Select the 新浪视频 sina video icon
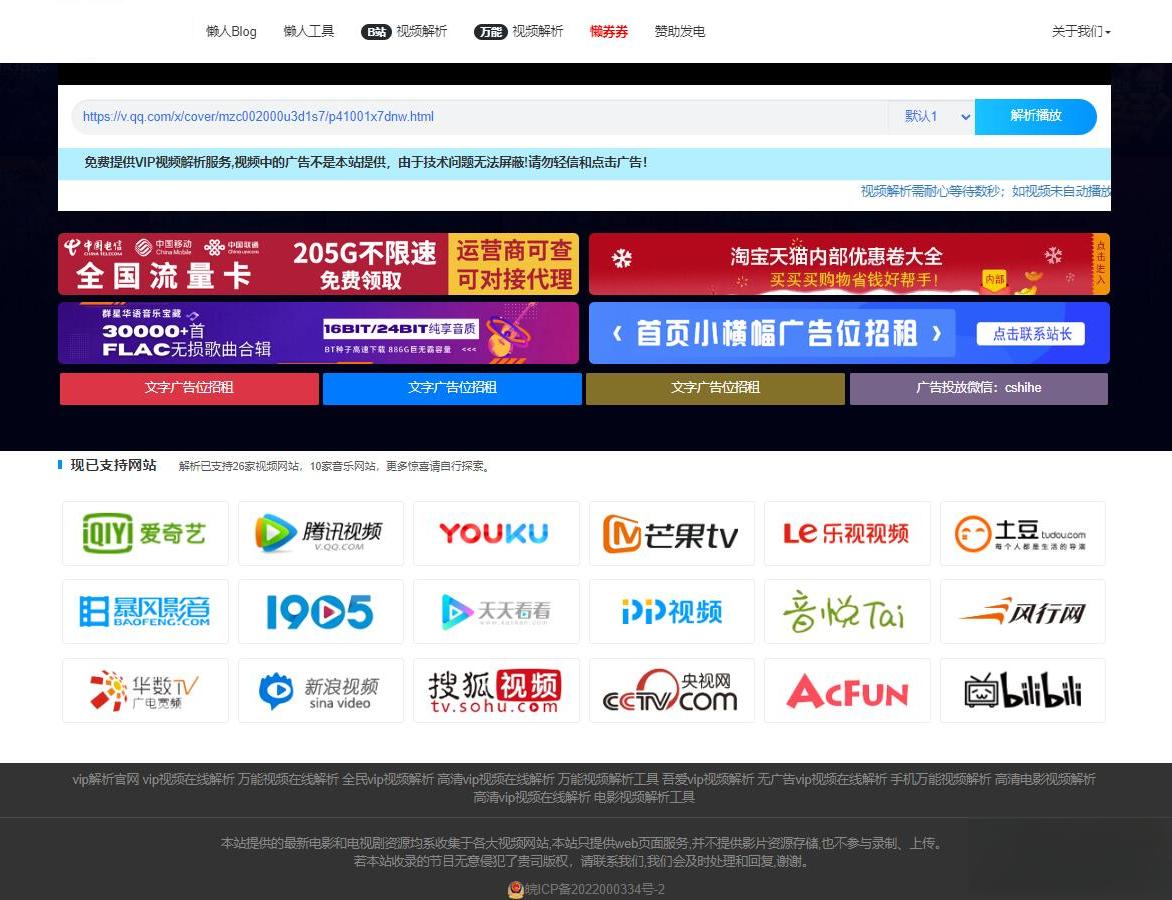This screenshot has height=900, width=1172. (320, 690)
